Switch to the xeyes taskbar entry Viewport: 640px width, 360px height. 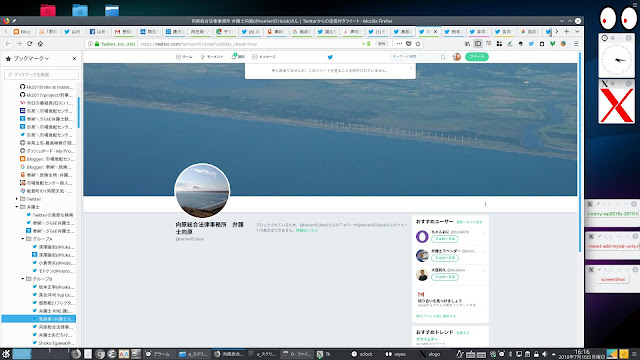[x=396, y=354]
